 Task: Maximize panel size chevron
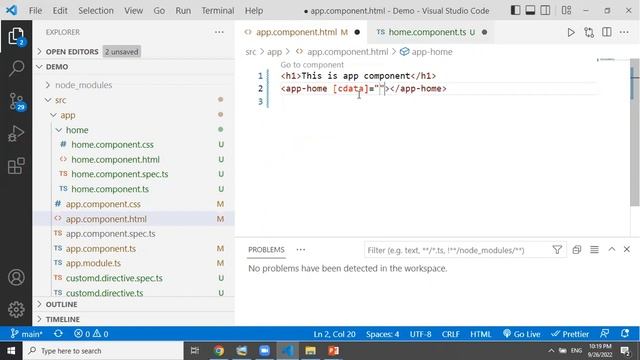point(611,249)
